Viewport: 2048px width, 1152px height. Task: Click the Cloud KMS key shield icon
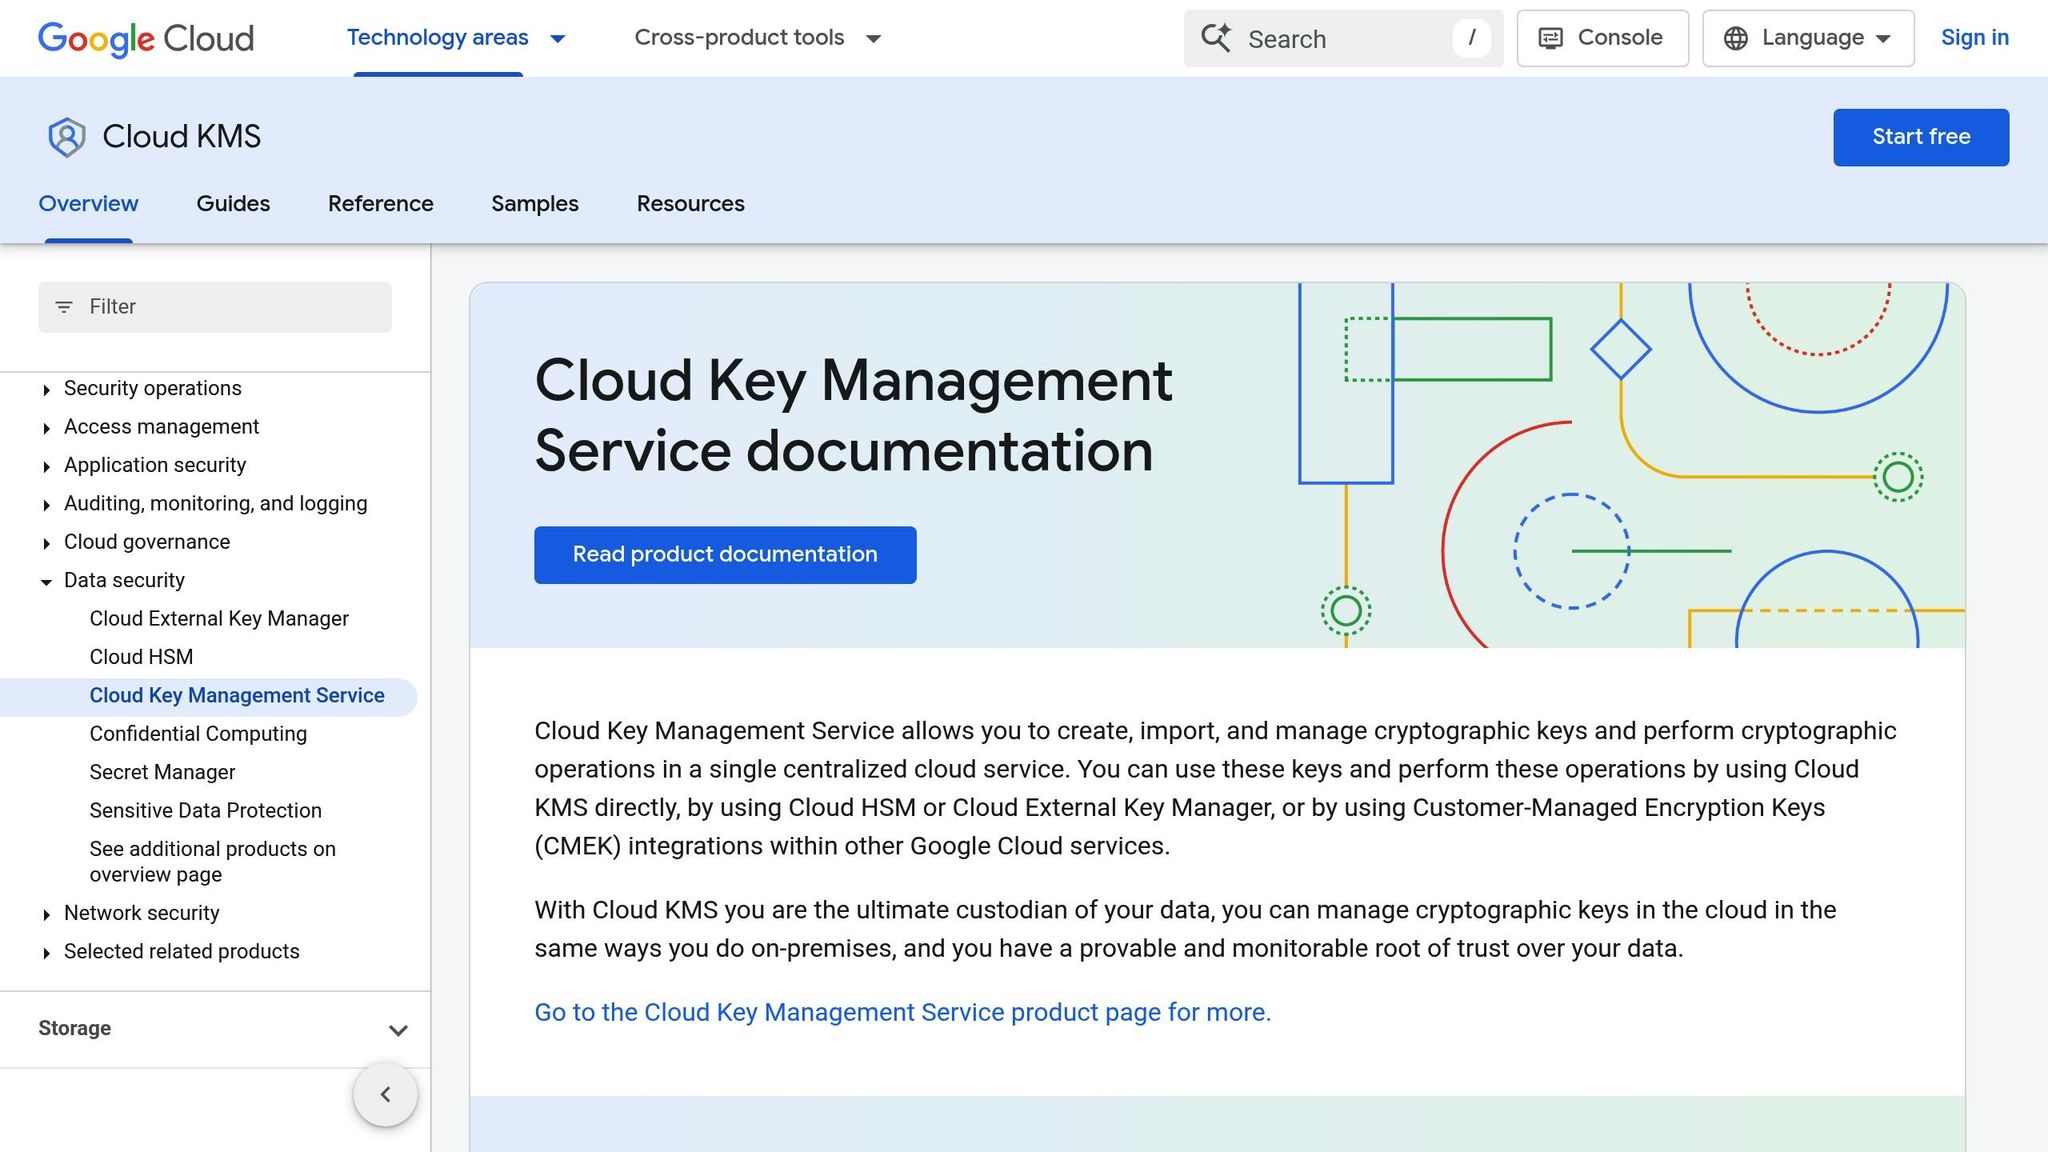pos(64,137)
